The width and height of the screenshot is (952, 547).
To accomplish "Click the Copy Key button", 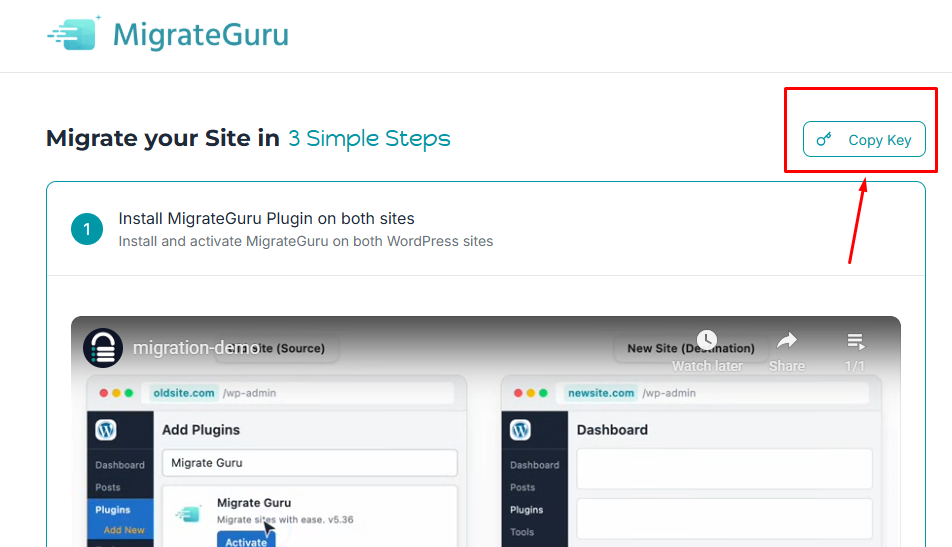I will (x=864, y=139).
